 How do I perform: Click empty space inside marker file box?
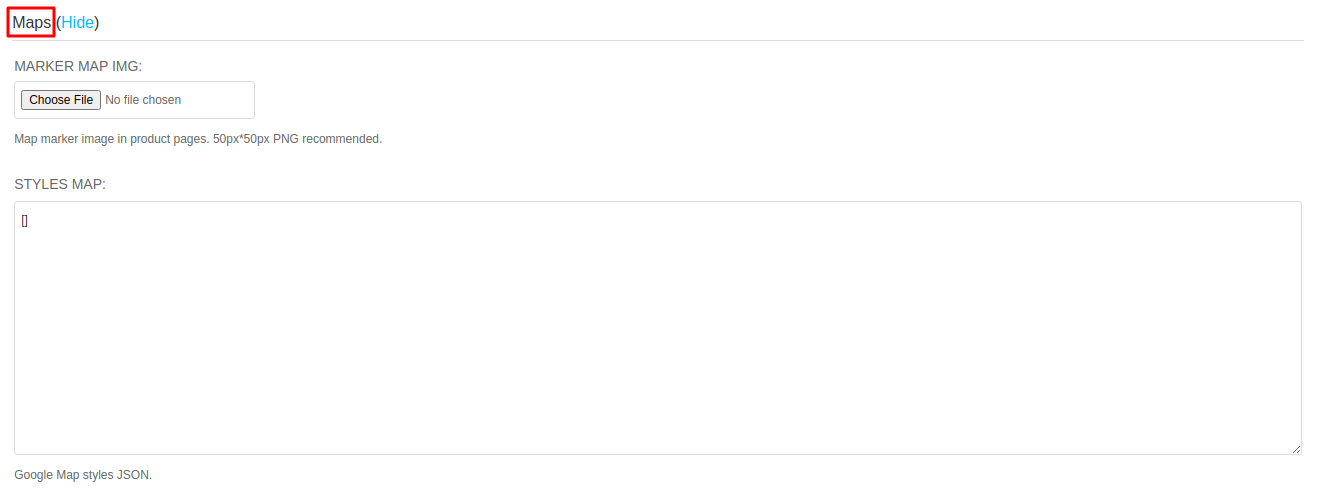218,100
